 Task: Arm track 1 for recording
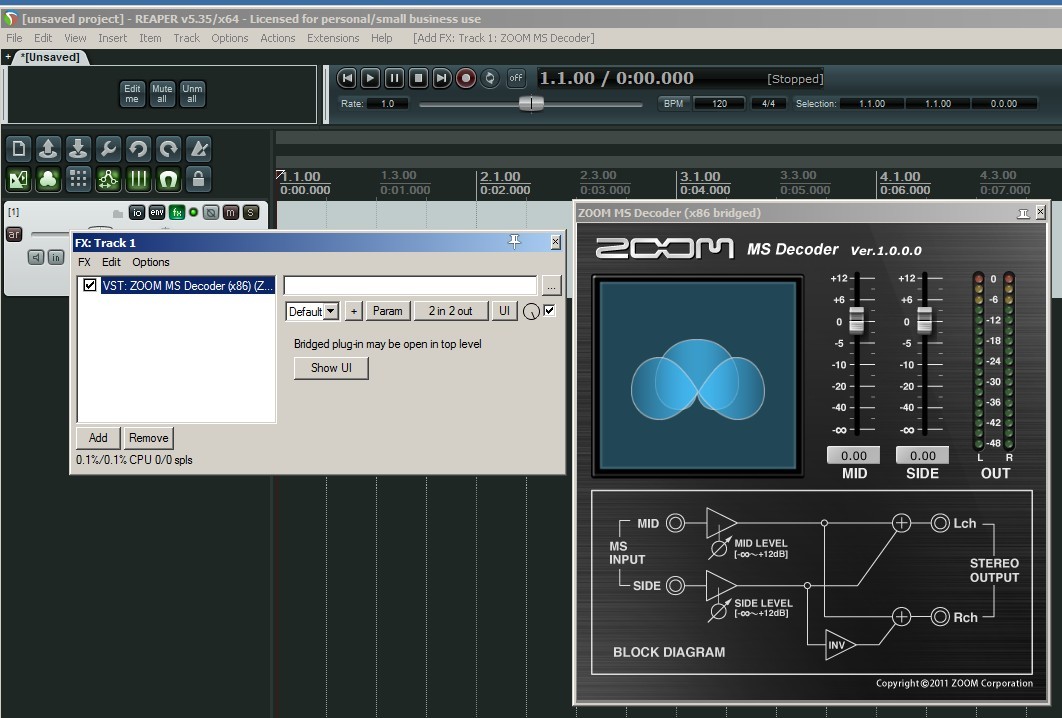[x=14, y=234]
